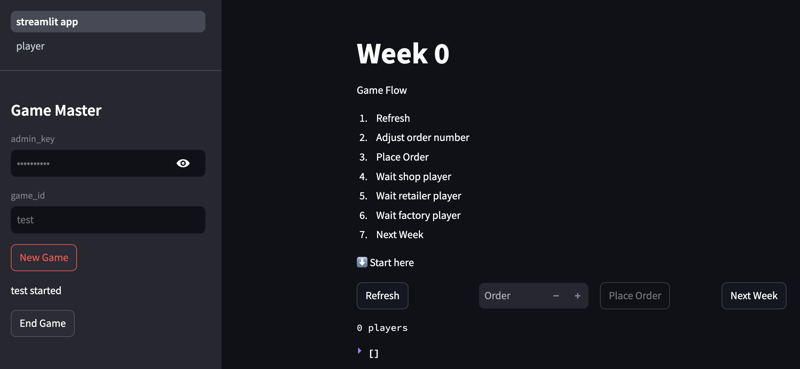Viewport: 800px width, 369px height.
Task: Open the streamlit app page in sidebar
Action: (108, 22)
